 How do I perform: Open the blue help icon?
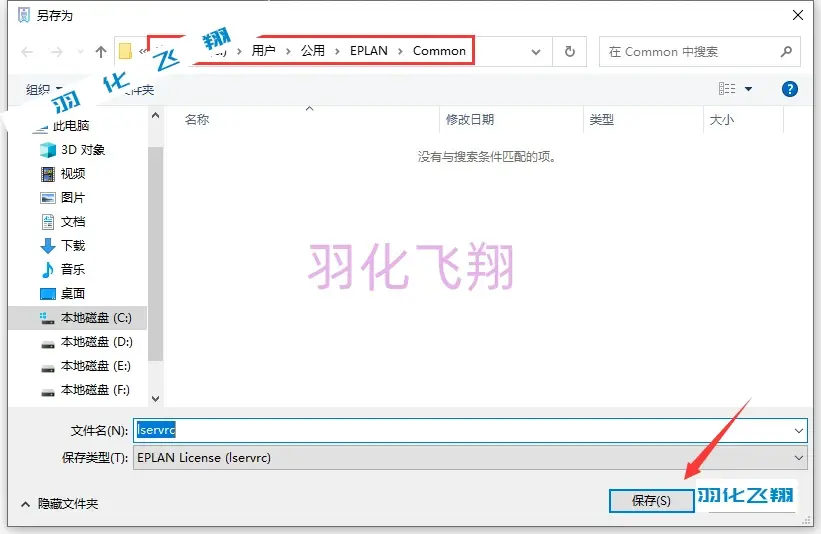coord(790,89)
